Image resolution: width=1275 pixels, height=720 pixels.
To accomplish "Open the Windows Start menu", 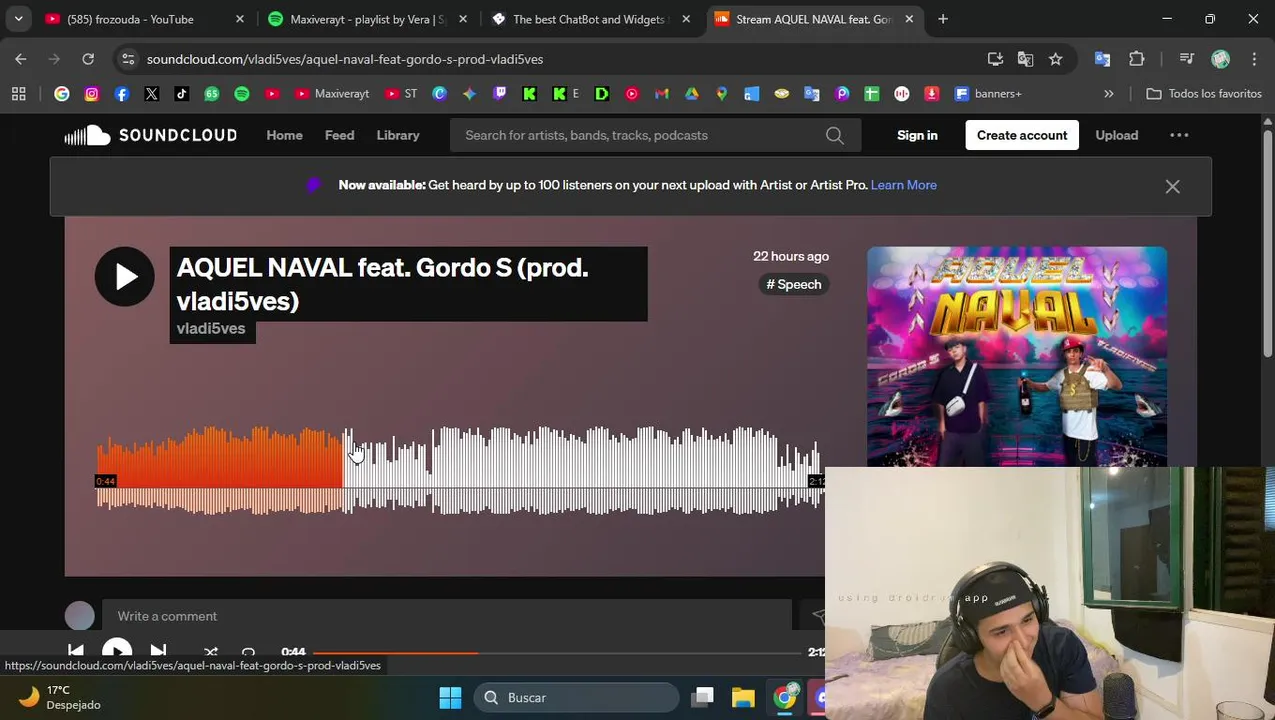I will pyautogui.click(x=451, y=697).
